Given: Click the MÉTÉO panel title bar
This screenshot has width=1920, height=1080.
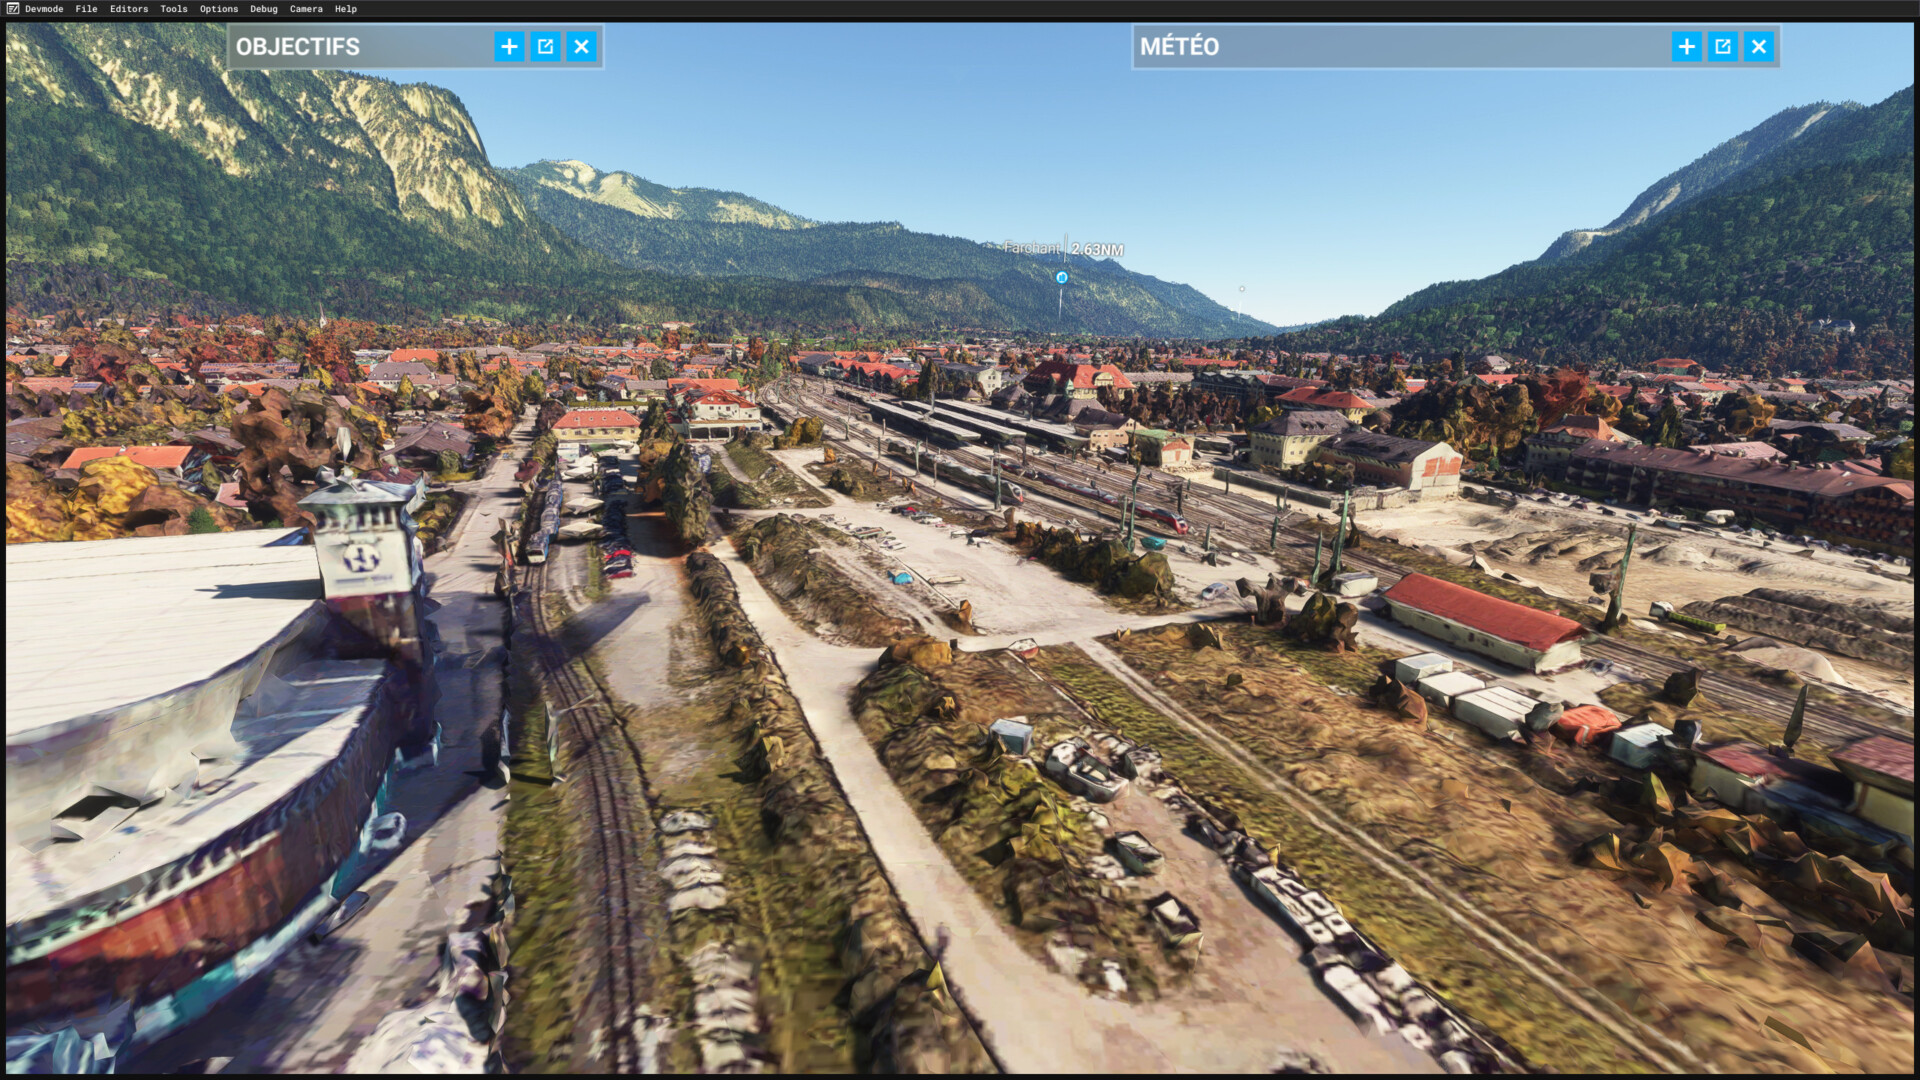Looking at the screenshot, I should [1400, 47].
